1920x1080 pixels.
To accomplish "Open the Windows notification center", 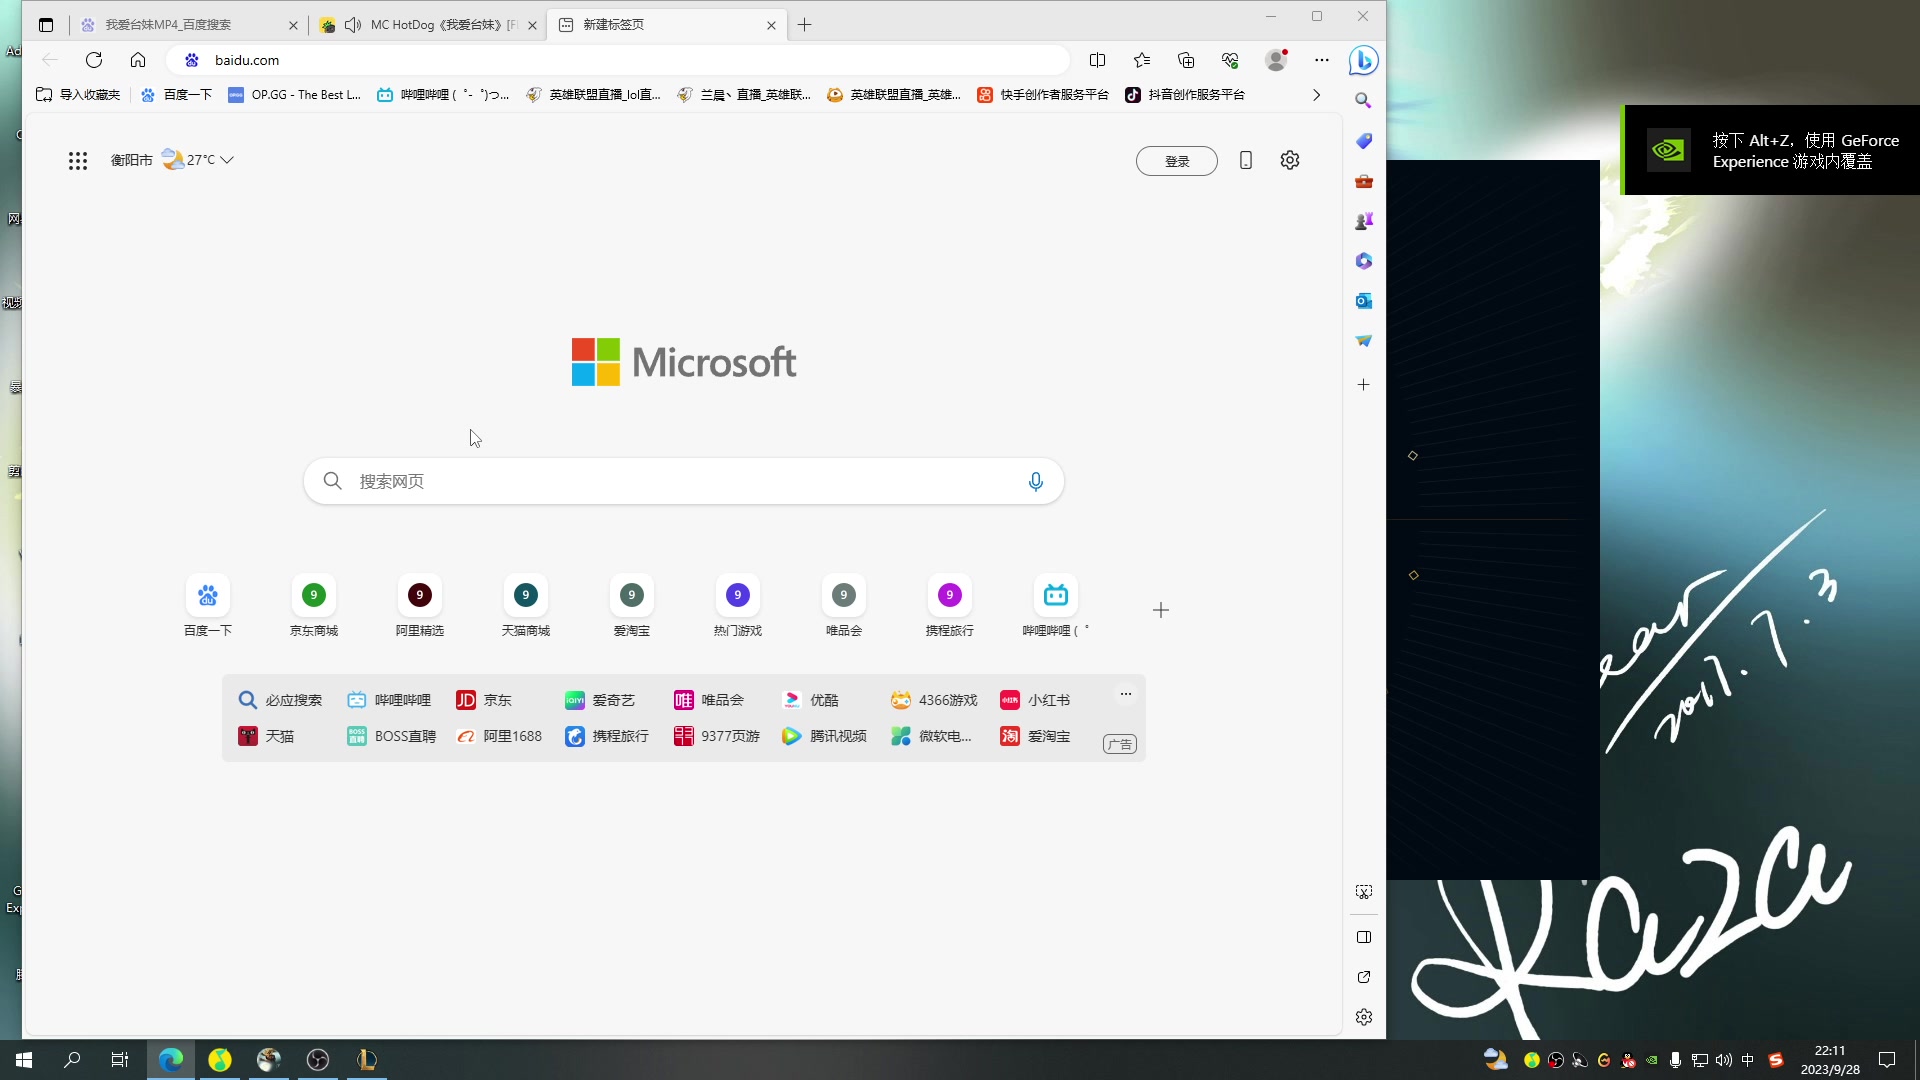I will [x=1887, y=1060].
